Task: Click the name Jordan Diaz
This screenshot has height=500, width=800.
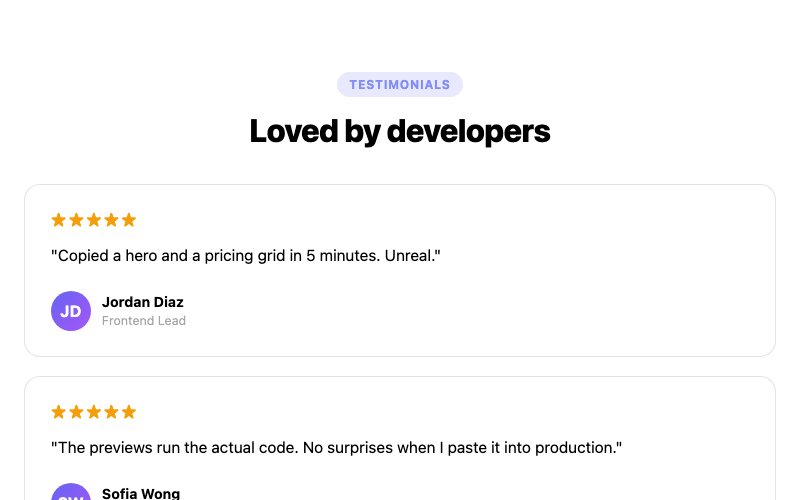Action: point(143,302)
